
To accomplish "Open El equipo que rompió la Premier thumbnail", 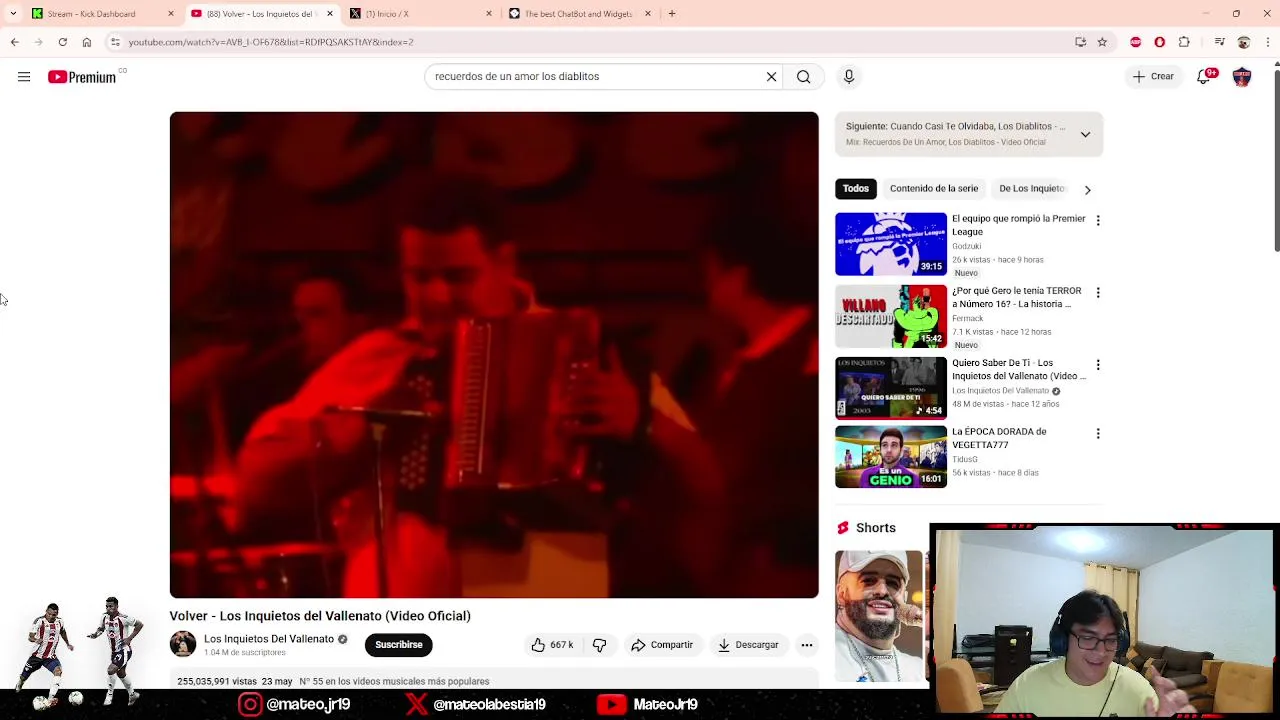I will tap(891, 244).
